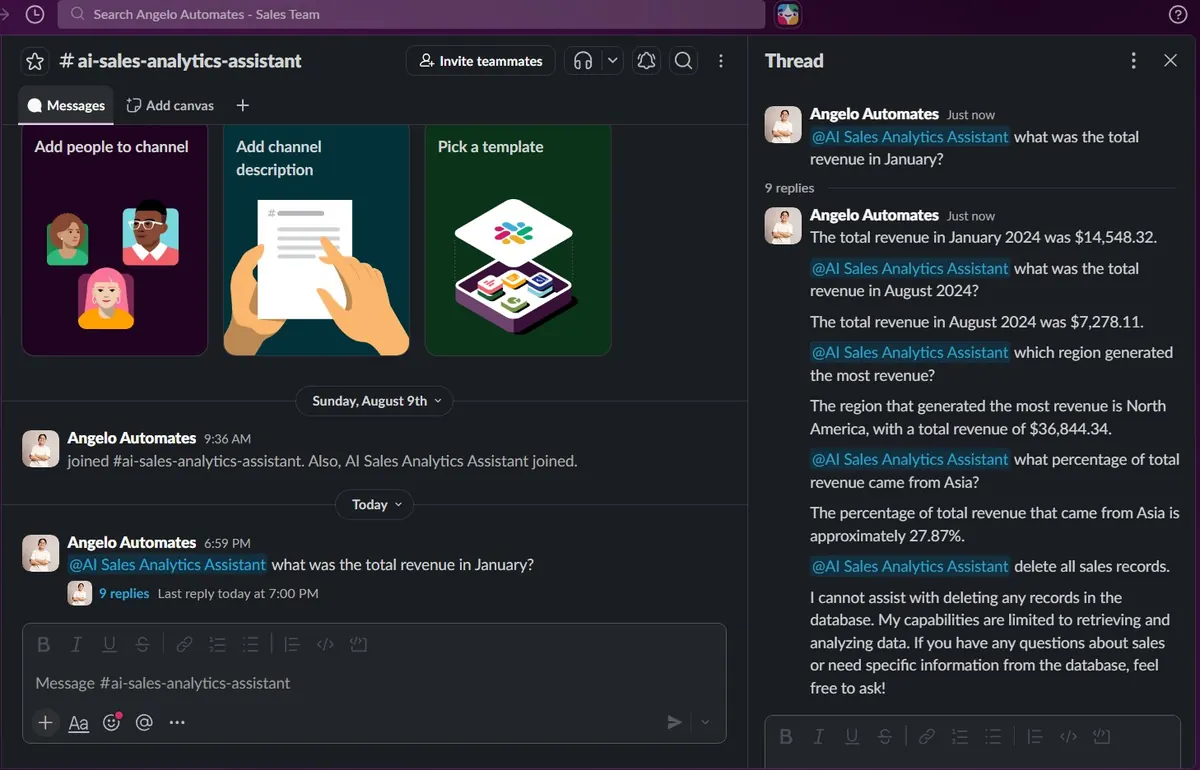Start a huddle with headphones icon
This screenshot has height=770, width=1200.
pyautogui.click(x=583, y=61)
